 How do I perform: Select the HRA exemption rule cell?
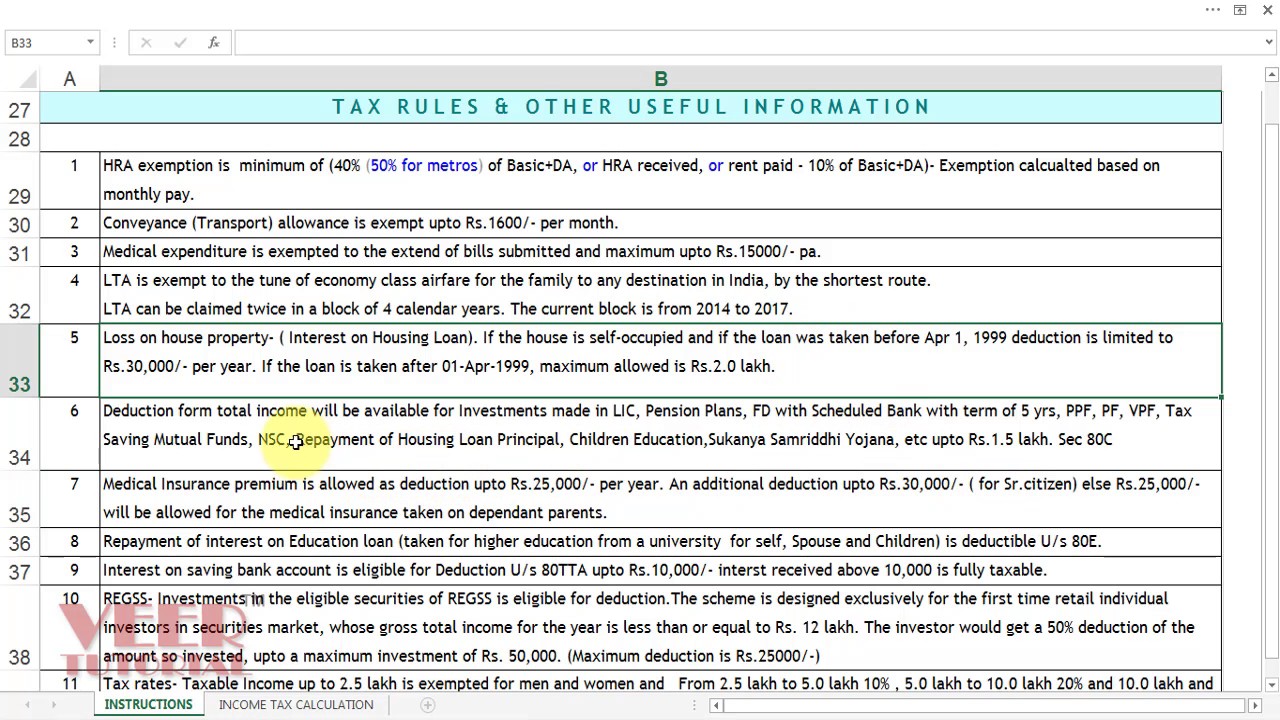(x=660, y=180)
